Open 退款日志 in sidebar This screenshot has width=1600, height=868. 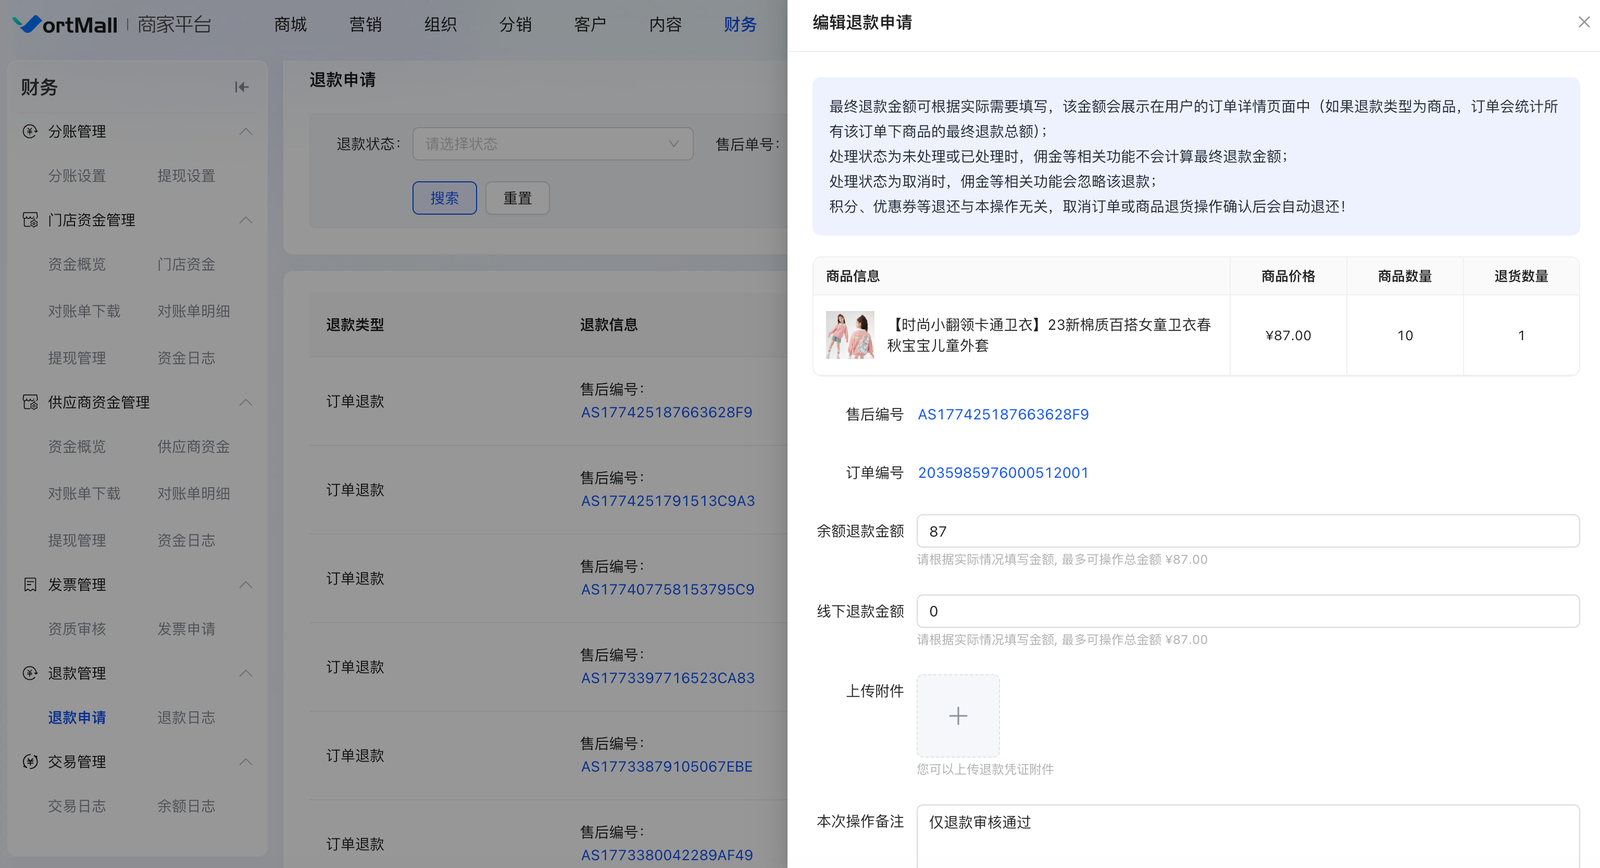coord(186,718)
